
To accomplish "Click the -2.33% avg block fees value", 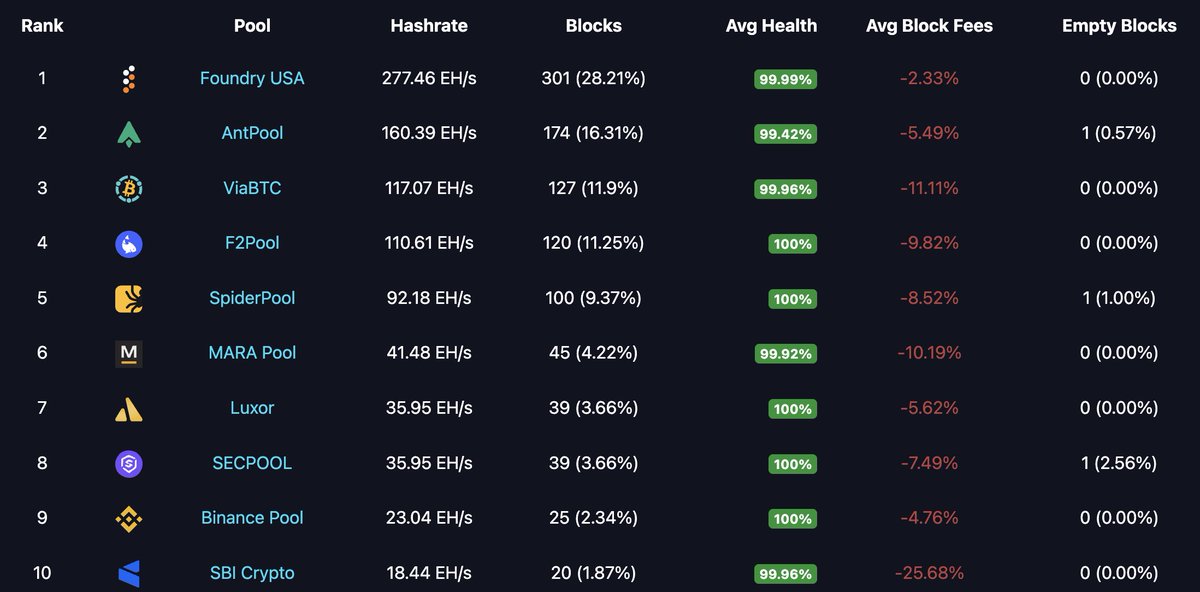I will (x=929, y=78).
